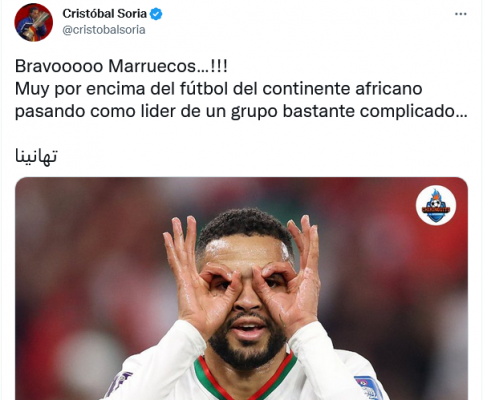Select the word "Marruecos" in the tweet

152,66
